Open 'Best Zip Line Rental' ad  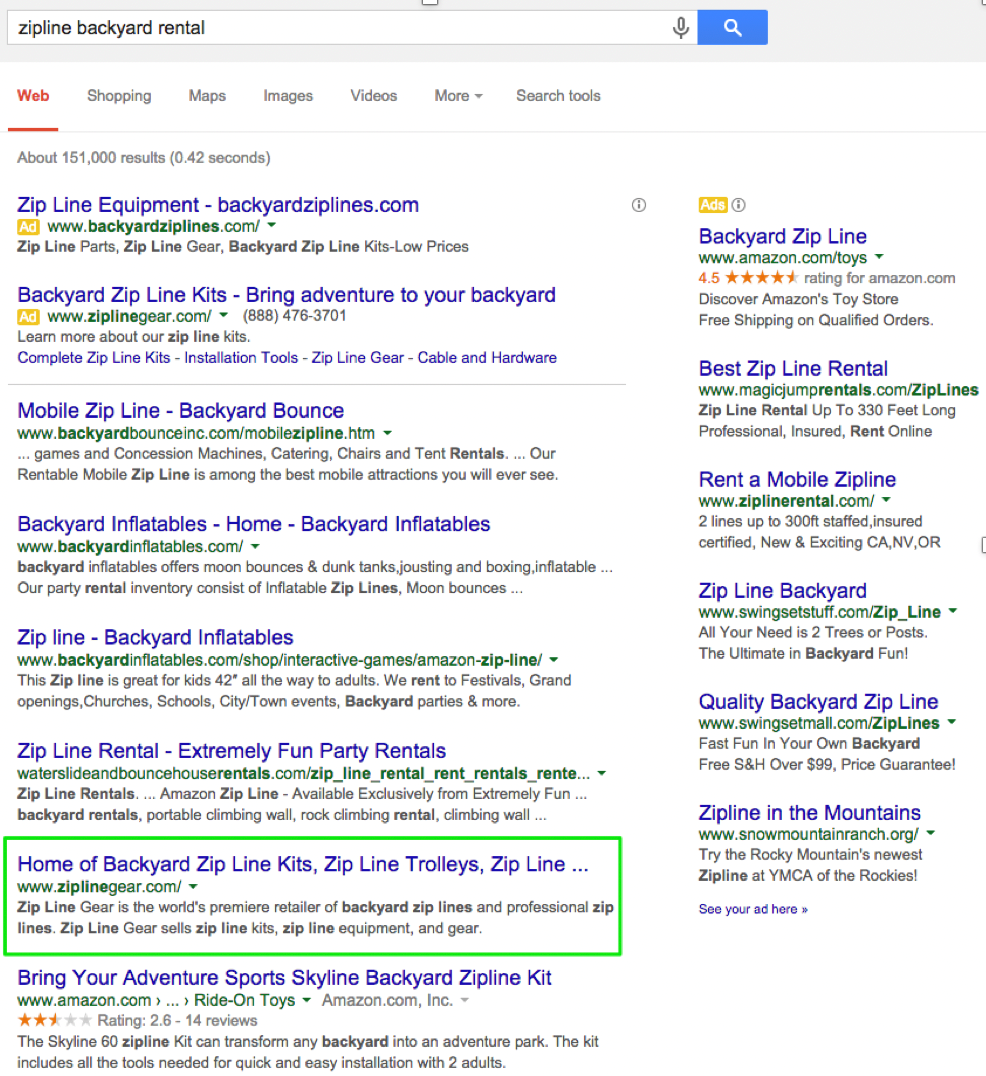pos(793,369)
